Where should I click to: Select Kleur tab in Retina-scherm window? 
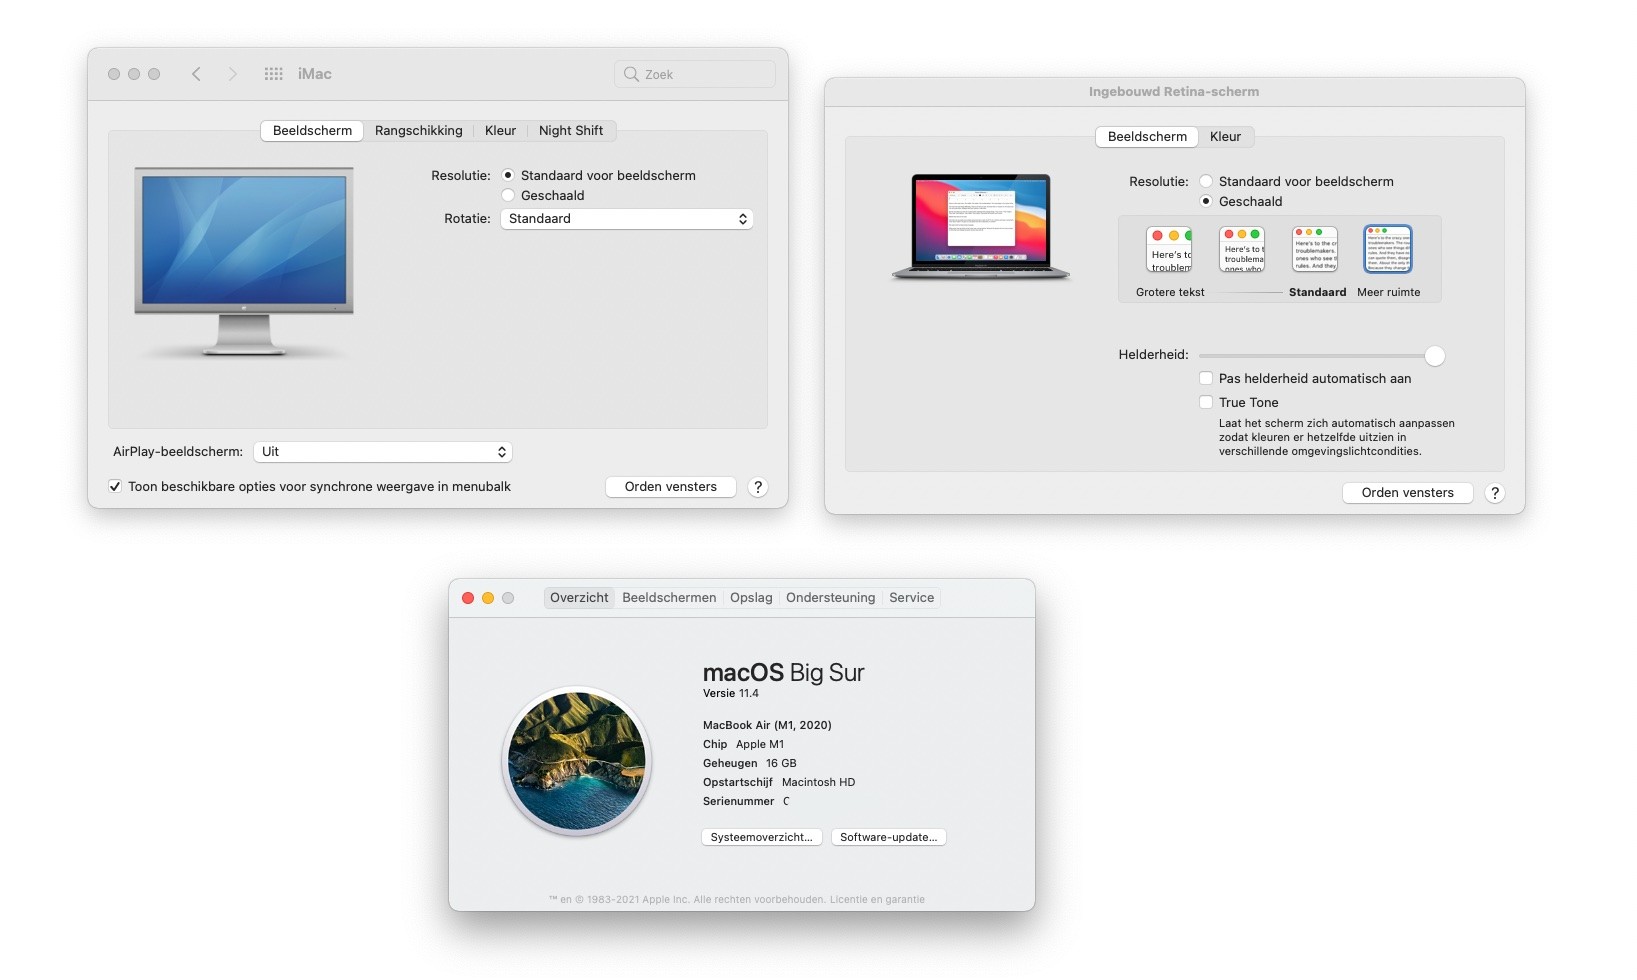(x=1225, y=137)
